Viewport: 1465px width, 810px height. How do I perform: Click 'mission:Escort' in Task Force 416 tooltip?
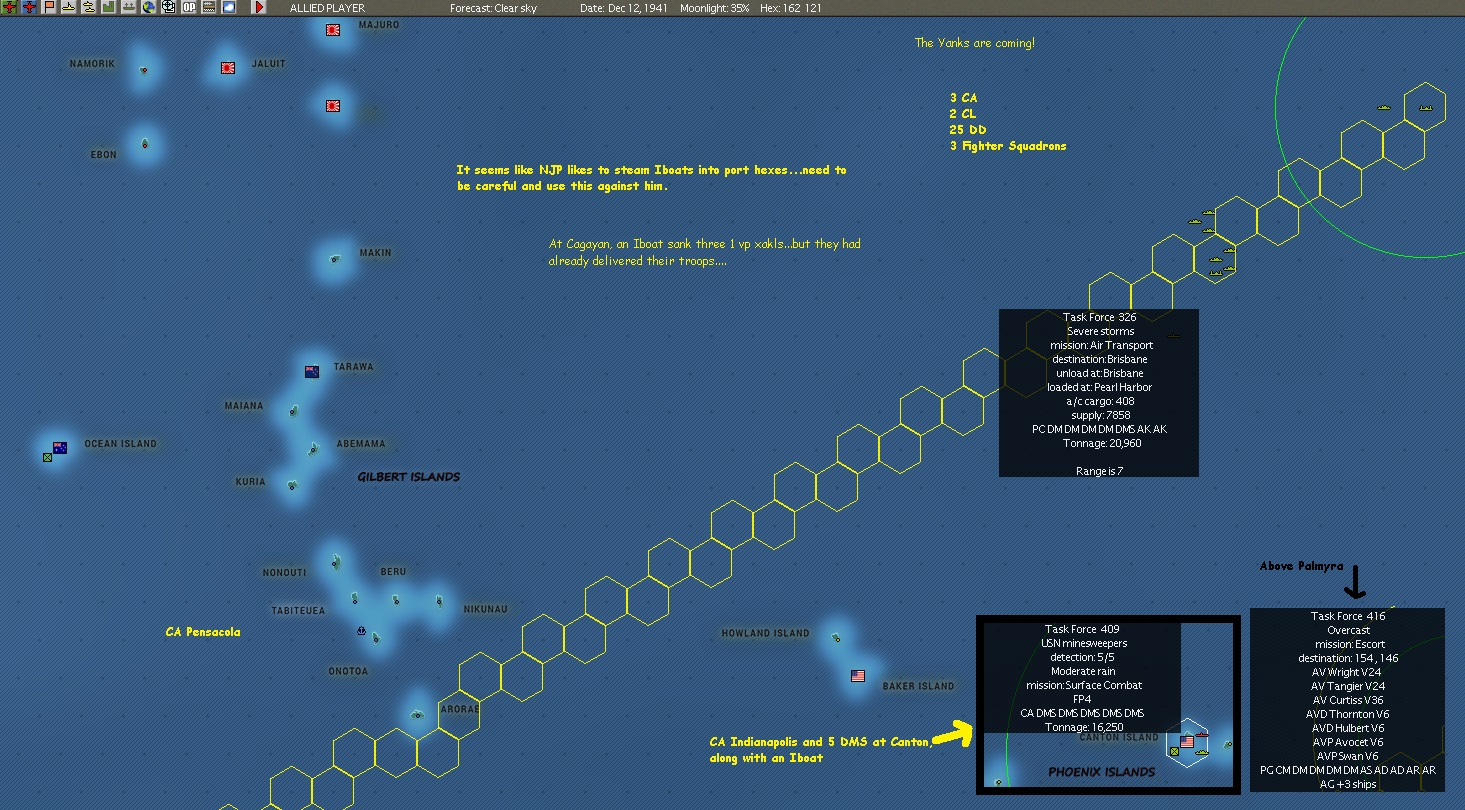click(1348, 644)
